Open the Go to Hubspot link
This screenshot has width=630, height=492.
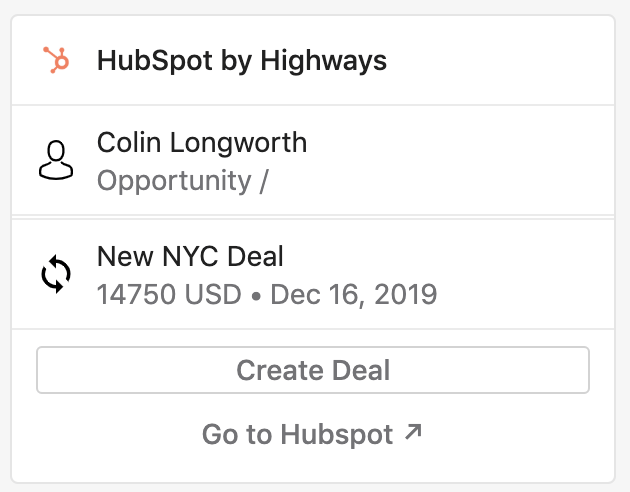(312, 434)
